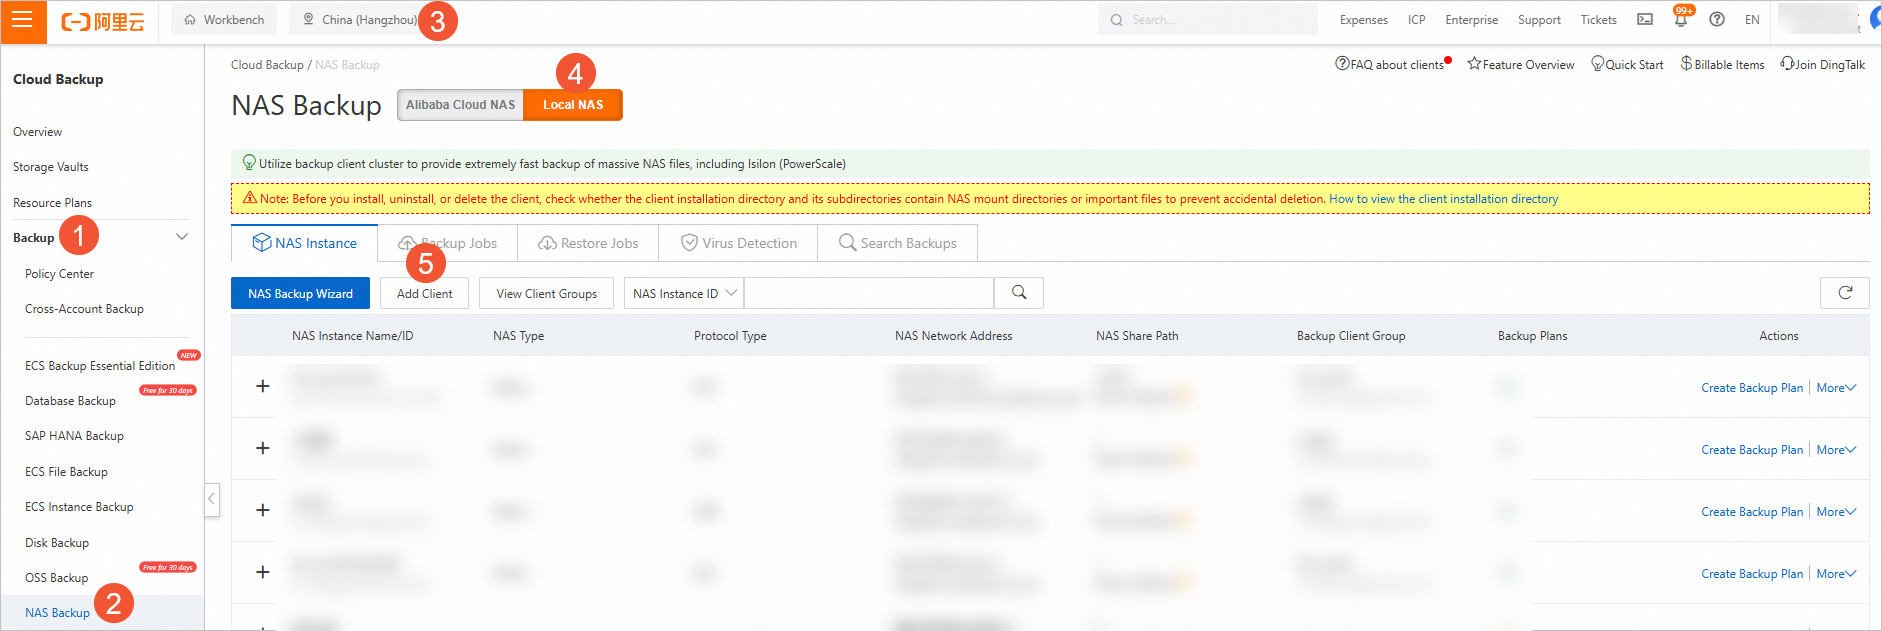Open How to view the client installation directory
The width and height of the screenshot is (1882, 631).
pos(1443,199)
